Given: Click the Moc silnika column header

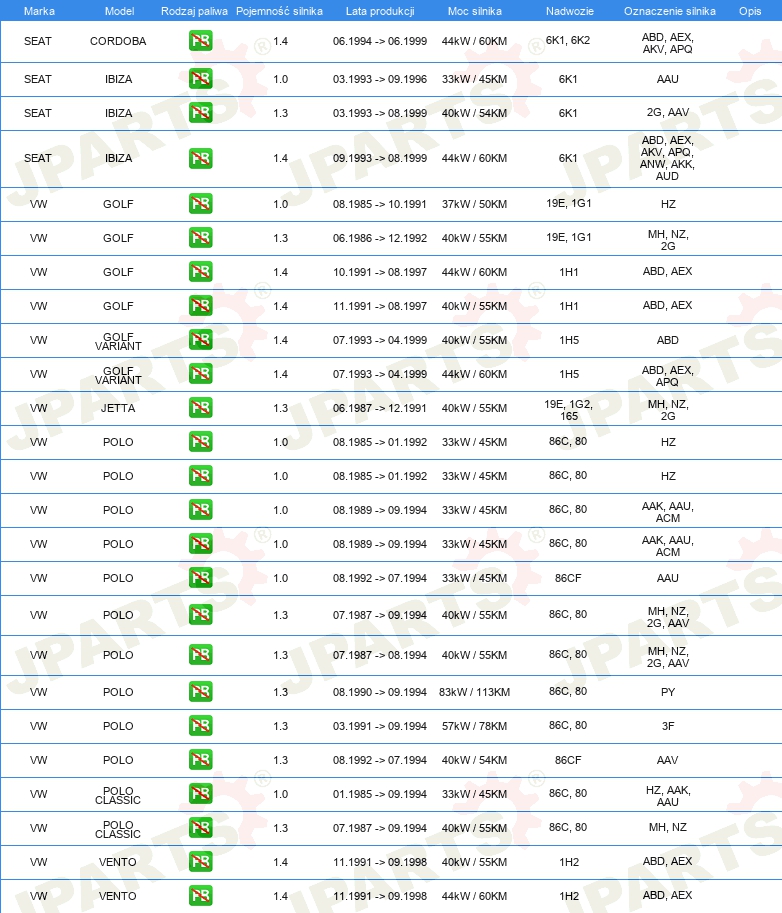Looking at the screenshot, I should (475, 11).
